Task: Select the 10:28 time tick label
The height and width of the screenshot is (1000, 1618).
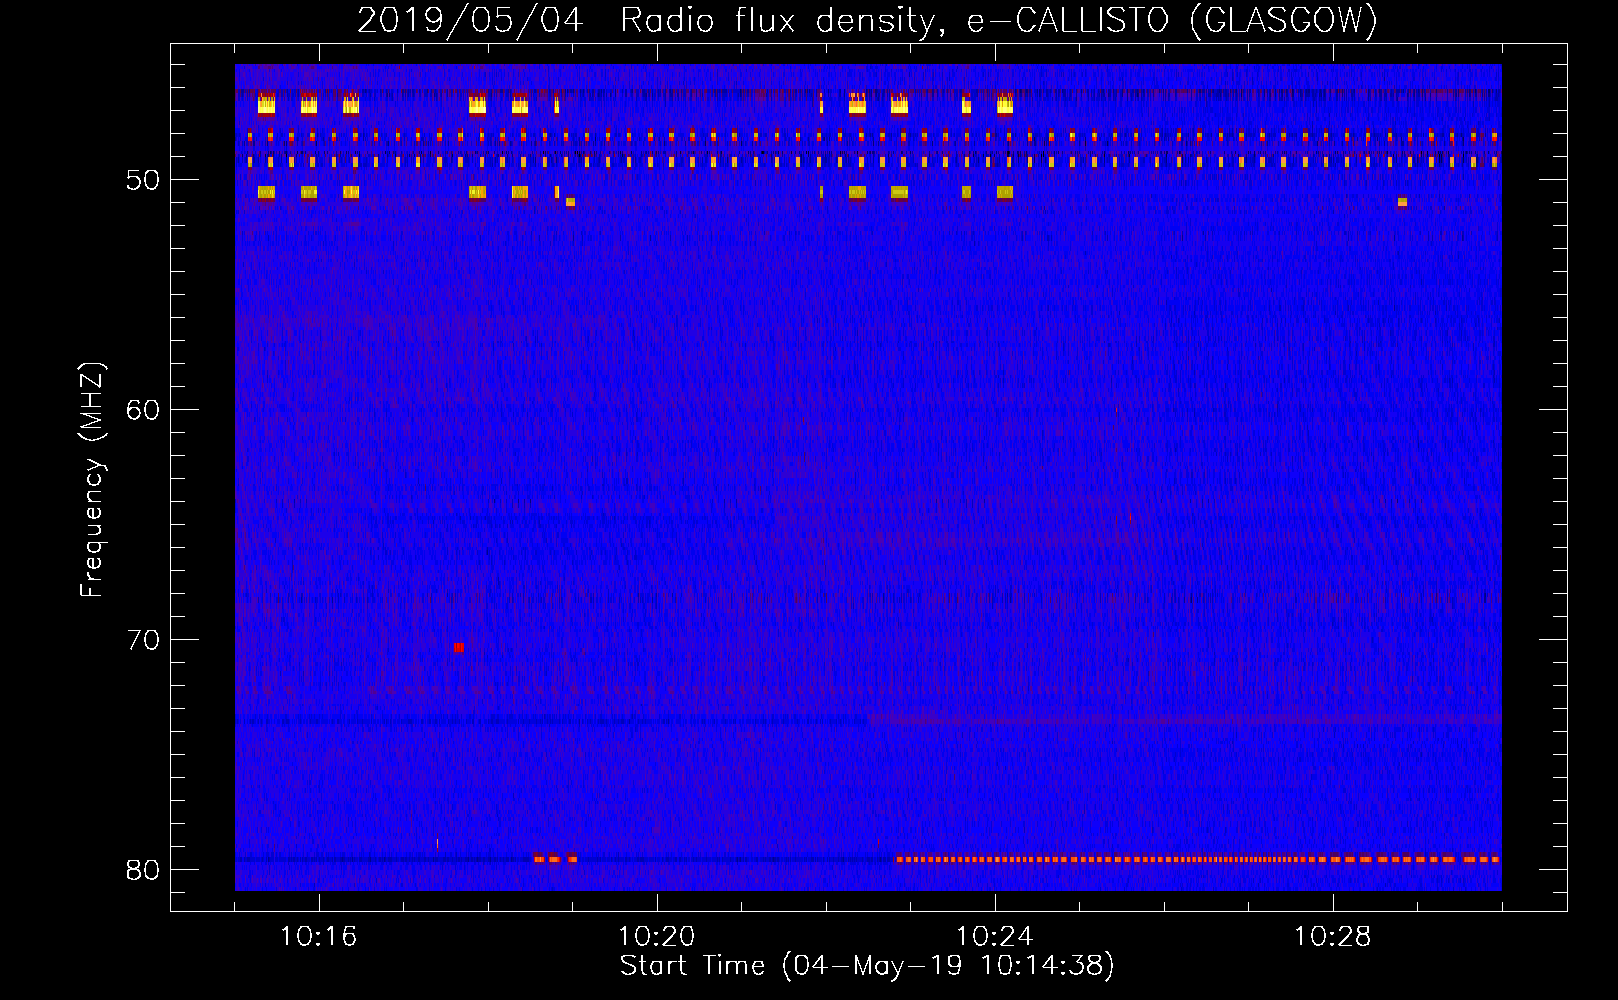Action: click(x=1332, y=937)
